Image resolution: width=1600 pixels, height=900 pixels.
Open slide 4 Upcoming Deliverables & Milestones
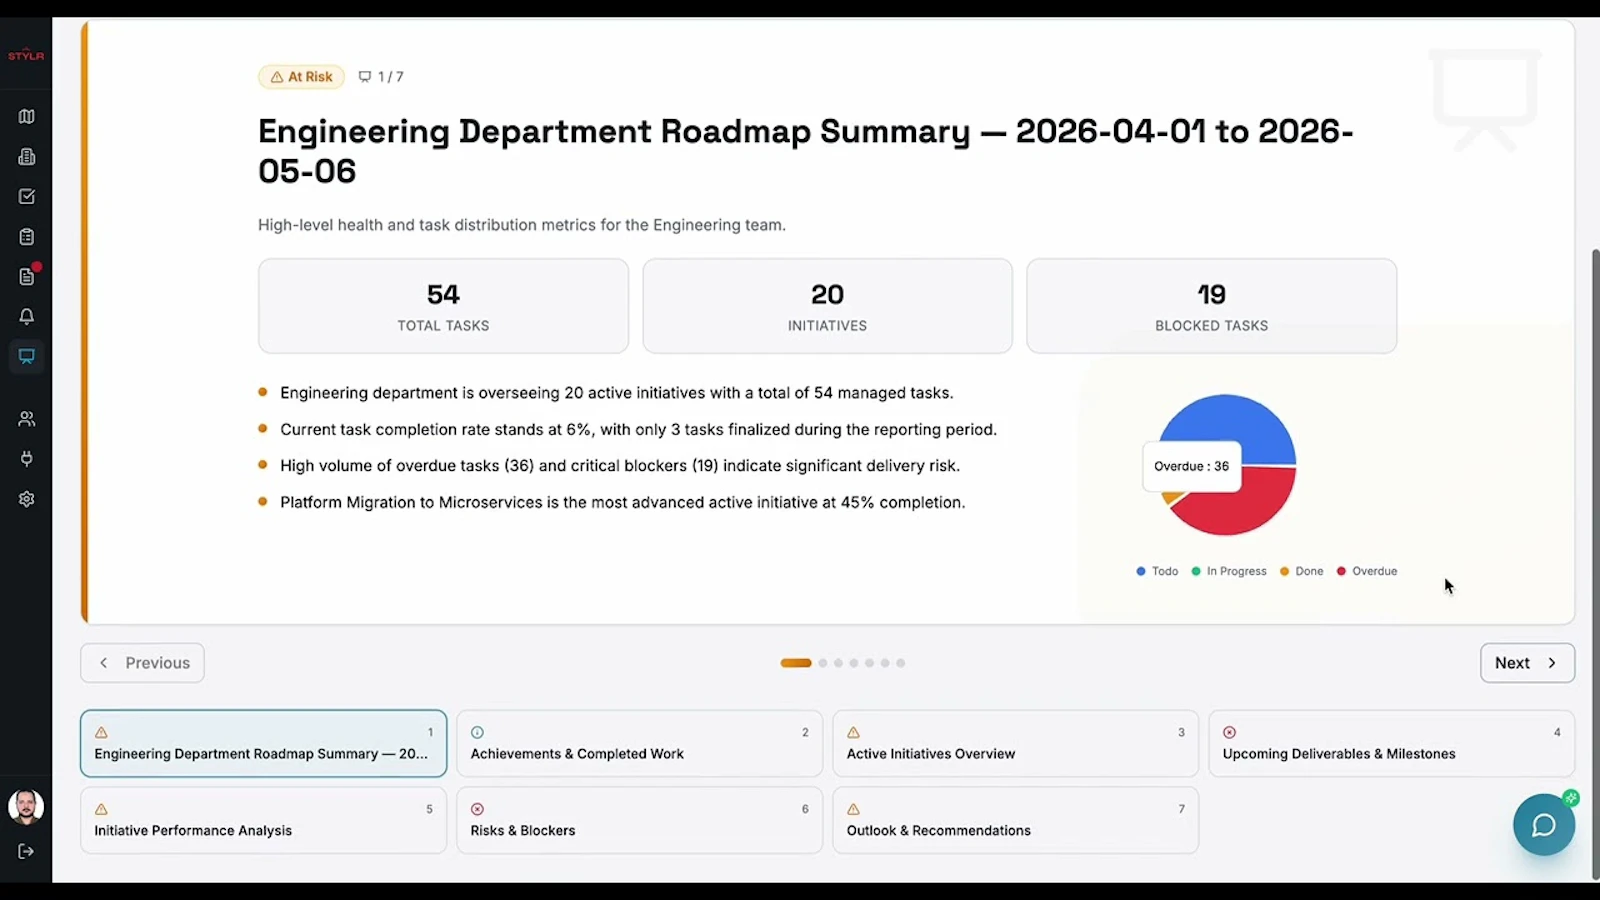tap(1392, 744)
